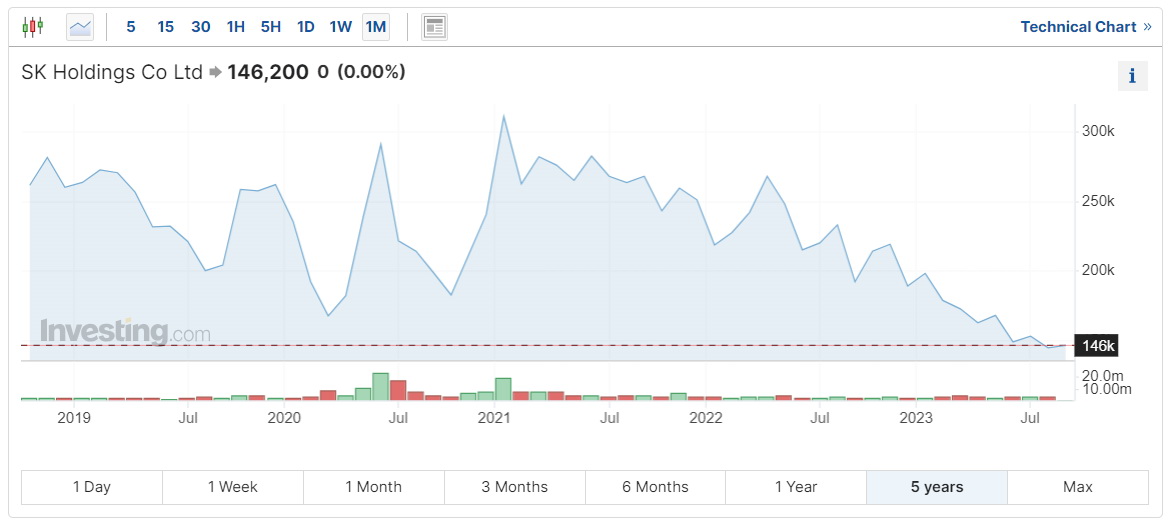Pick the 1W interval
This screenshot has width=1169, height=528.
tap(341, 28)
